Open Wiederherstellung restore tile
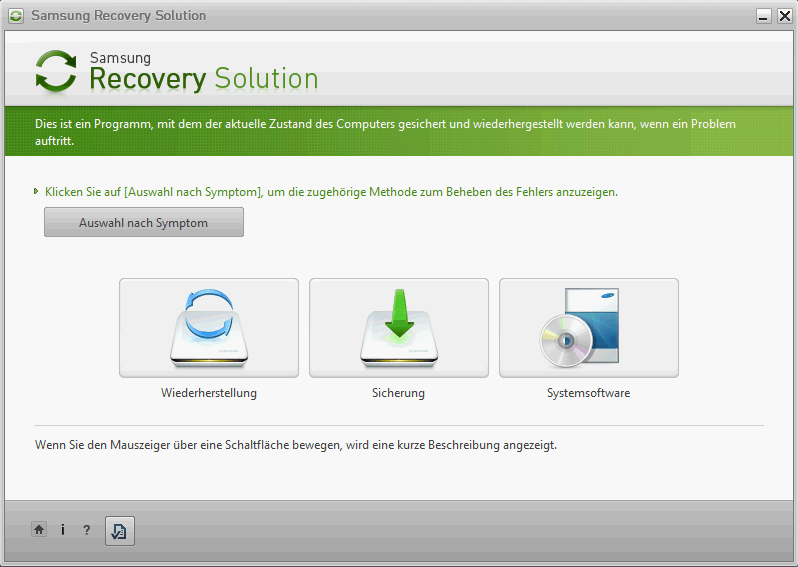 [209, 328]
